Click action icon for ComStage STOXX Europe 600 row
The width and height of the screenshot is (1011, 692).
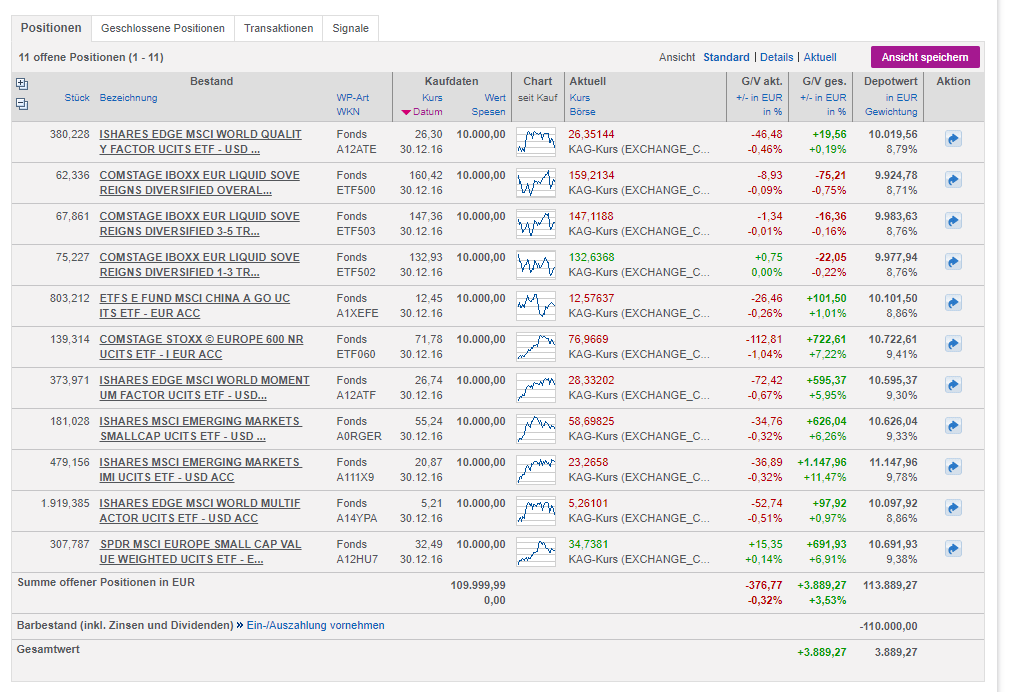(x=953, y=344)
